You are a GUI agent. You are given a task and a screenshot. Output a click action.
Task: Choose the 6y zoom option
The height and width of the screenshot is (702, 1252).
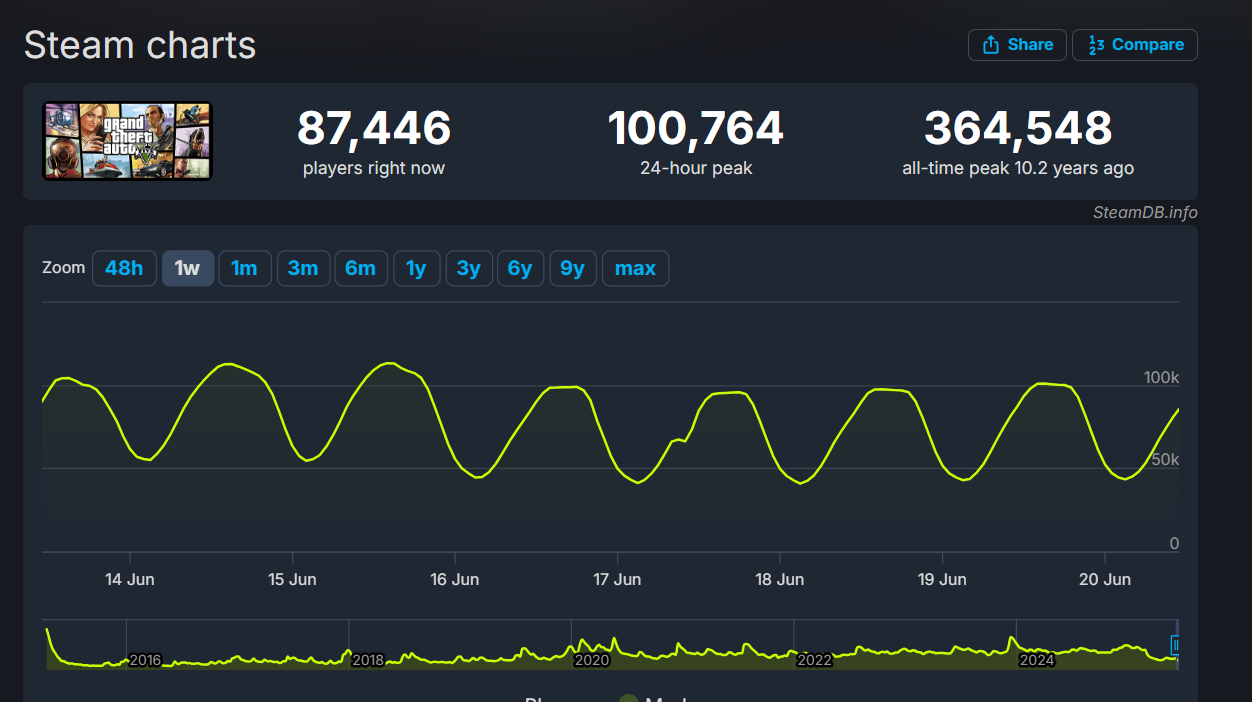(x=521, y=268)
